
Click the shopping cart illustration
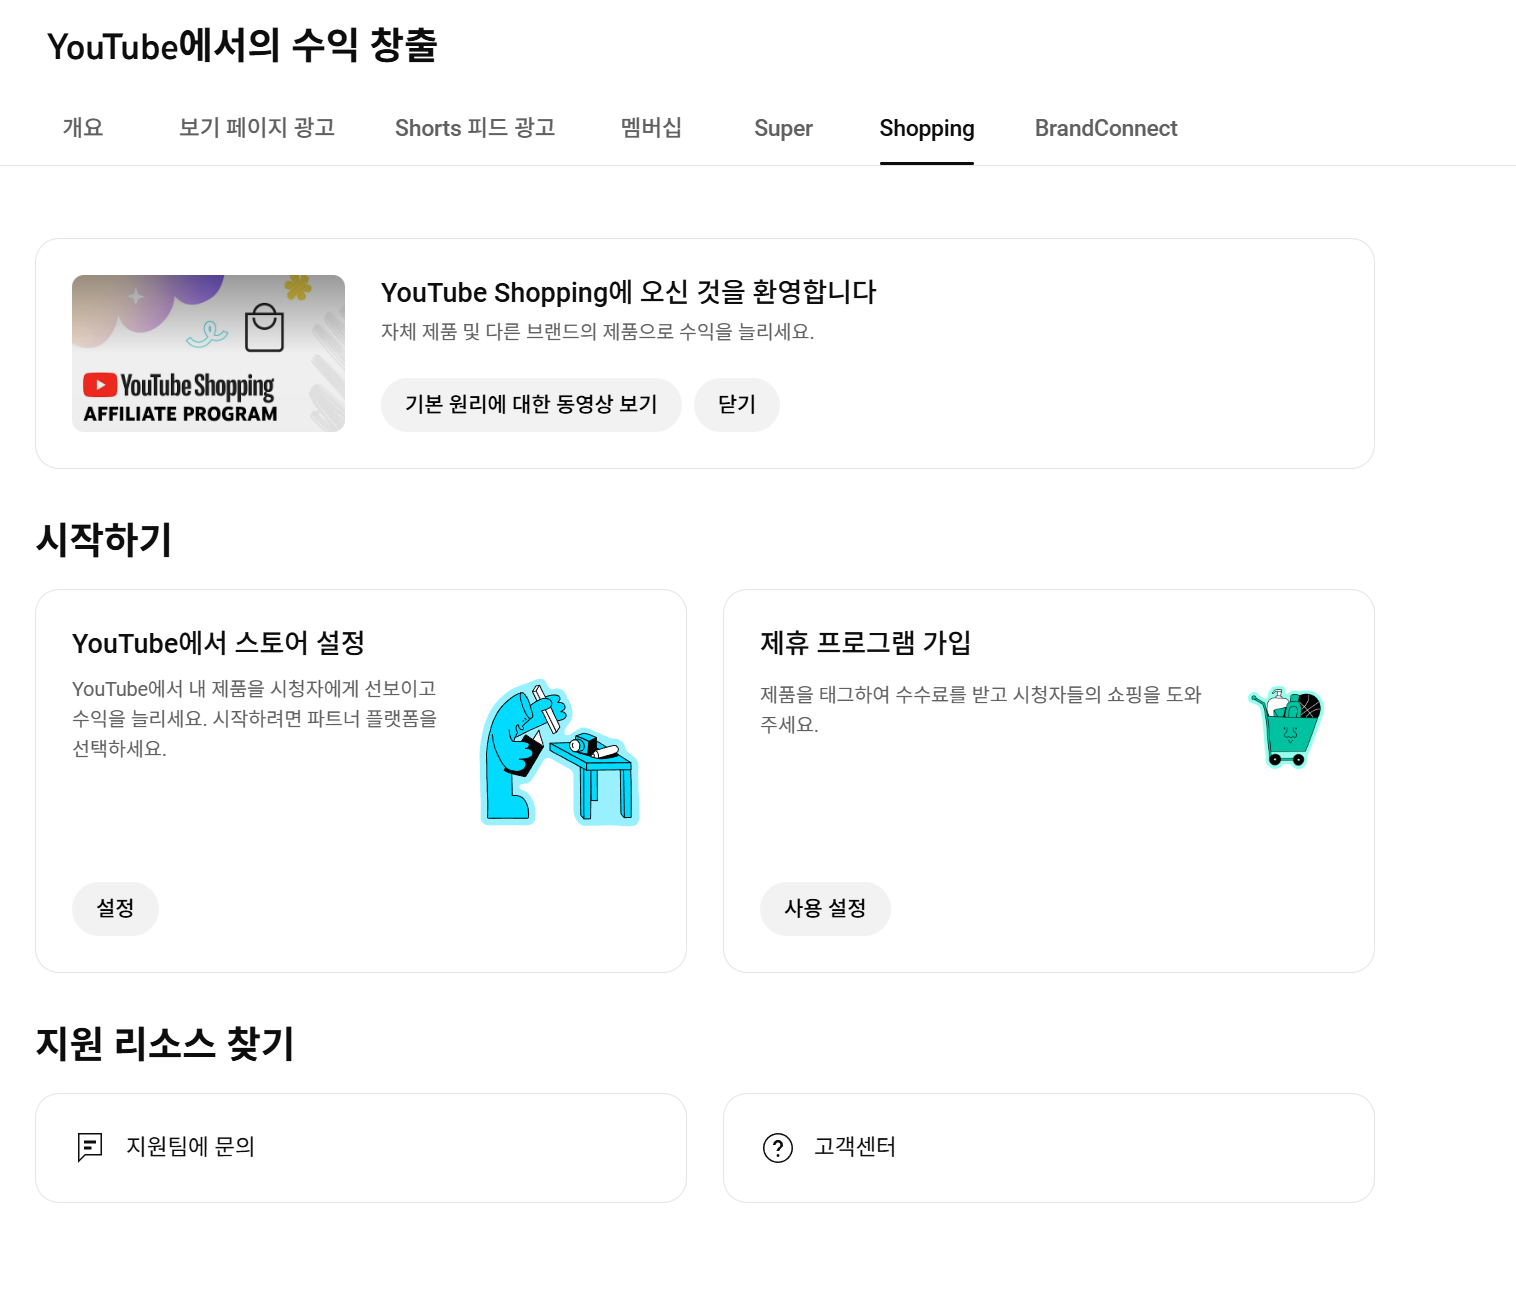click(1287, 727)
